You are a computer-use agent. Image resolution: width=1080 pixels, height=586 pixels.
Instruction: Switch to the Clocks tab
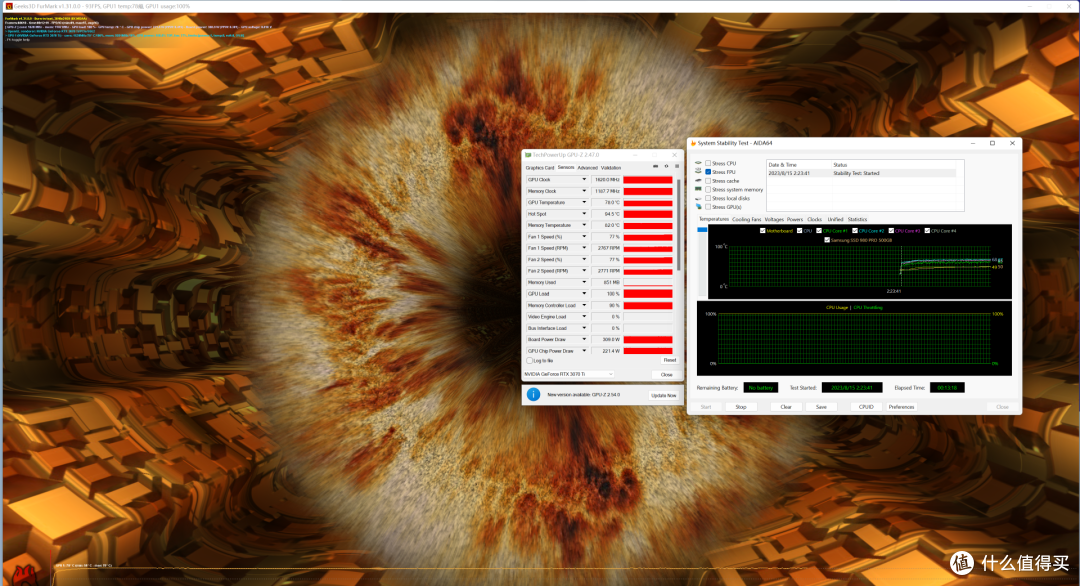[x=814, y=220]
